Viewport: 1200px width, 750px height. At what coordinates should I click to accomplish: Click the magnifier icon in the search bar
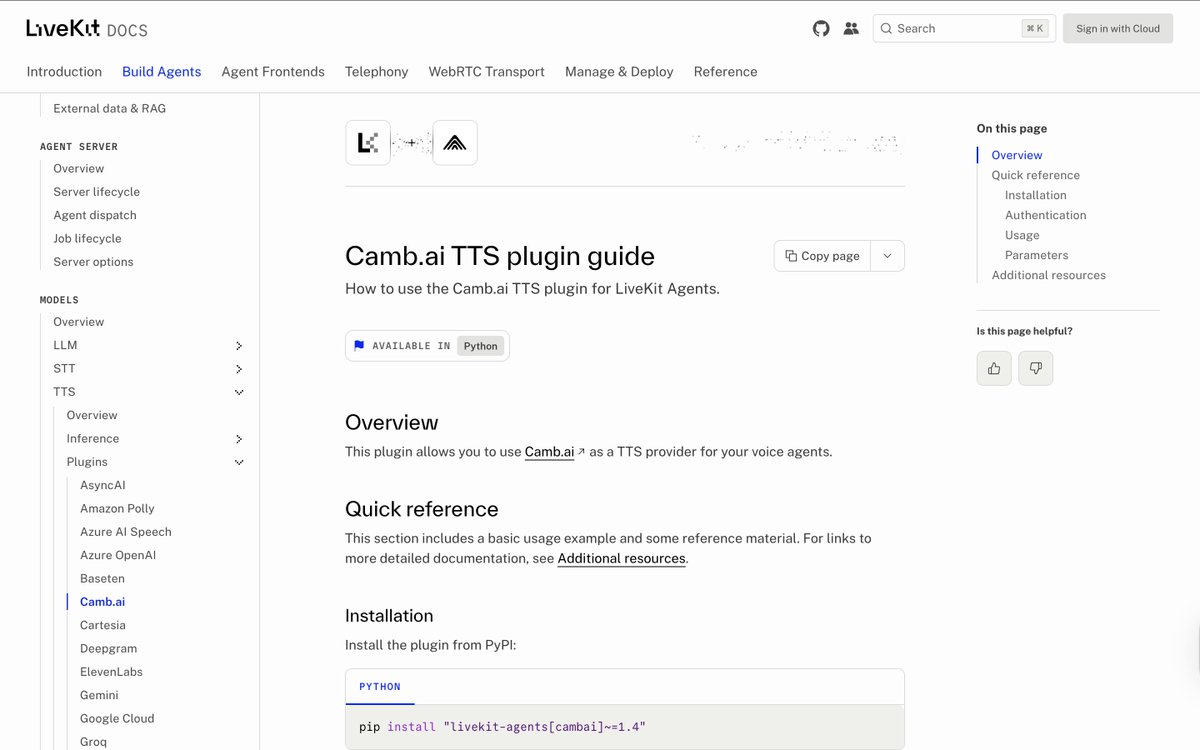[886, 29]
